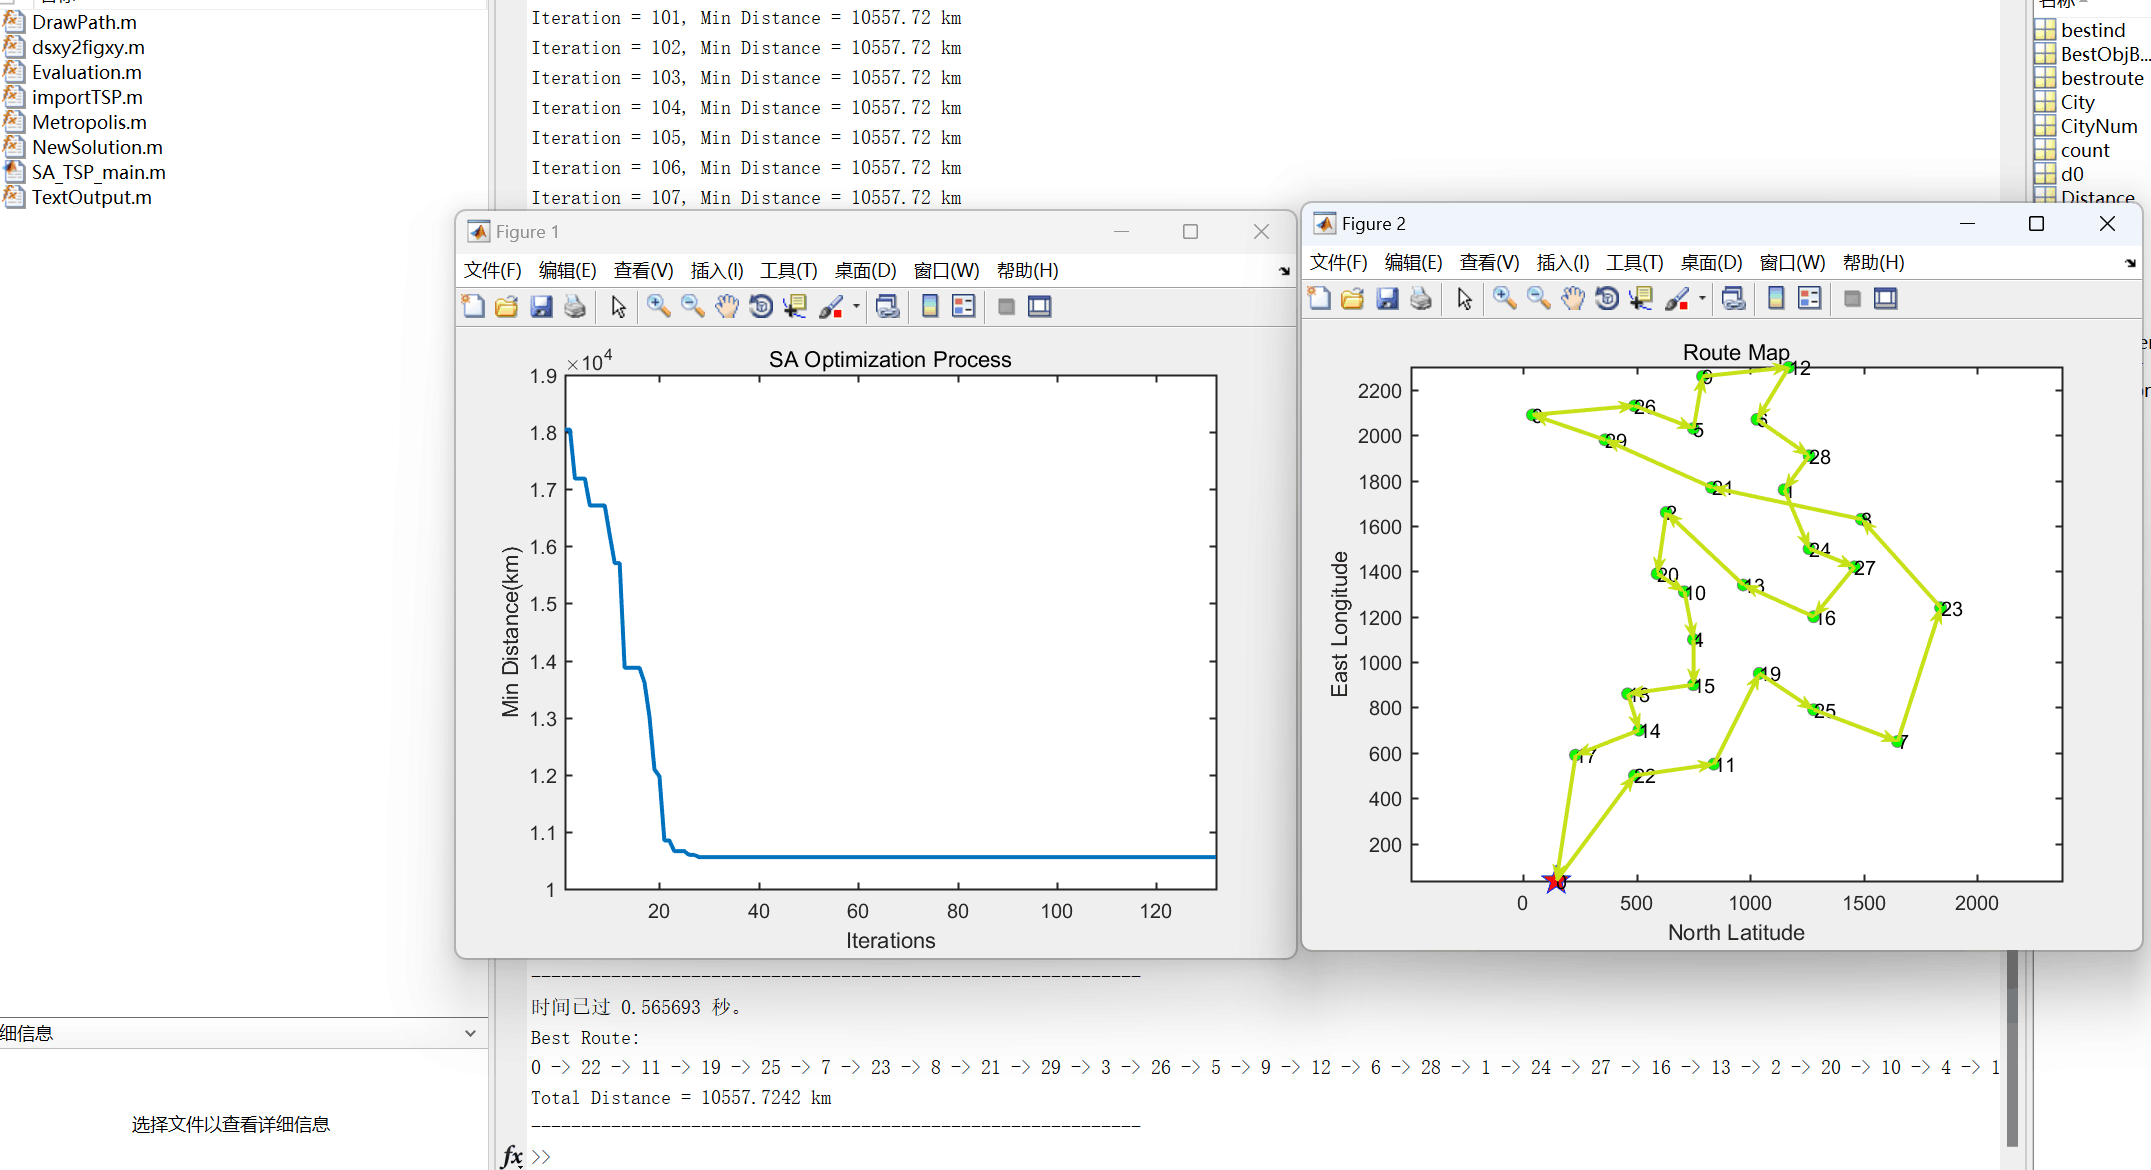Toggle Edit Plot arrow in Figure 2
This screenshot has width=2151, height=1170.
click(x=1464, y=299)
